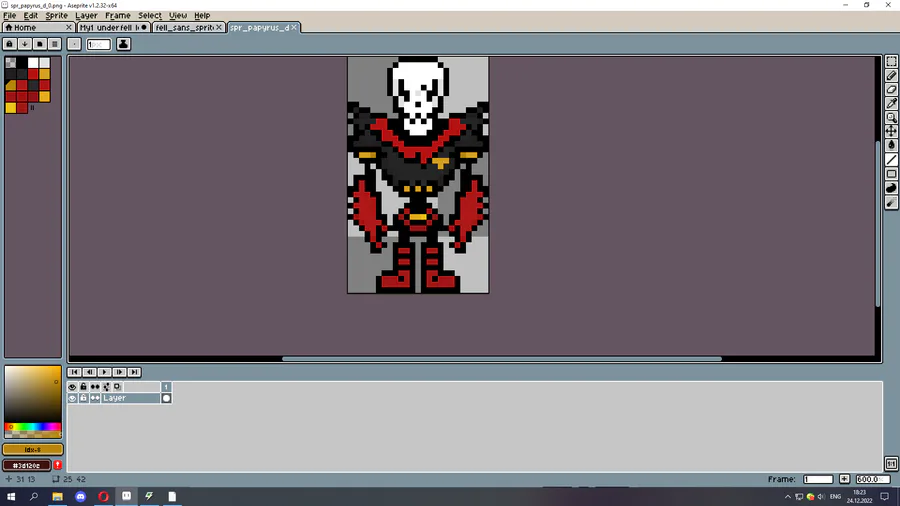This screenshot has height=506, width=900.
Task: Hide the Layer layer eye
Action: pos(72,398)
